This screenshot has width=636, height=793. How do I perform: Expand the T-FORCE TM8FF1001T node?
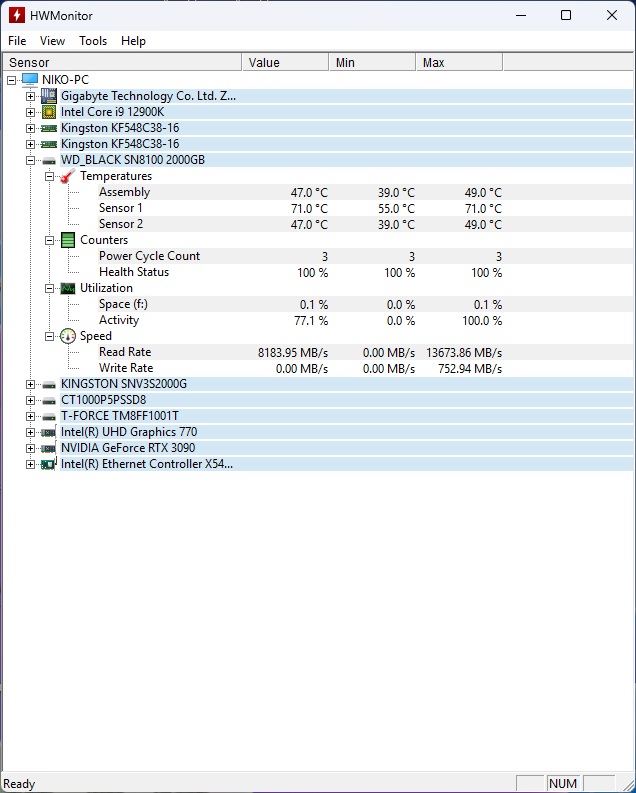click(30, 417)
